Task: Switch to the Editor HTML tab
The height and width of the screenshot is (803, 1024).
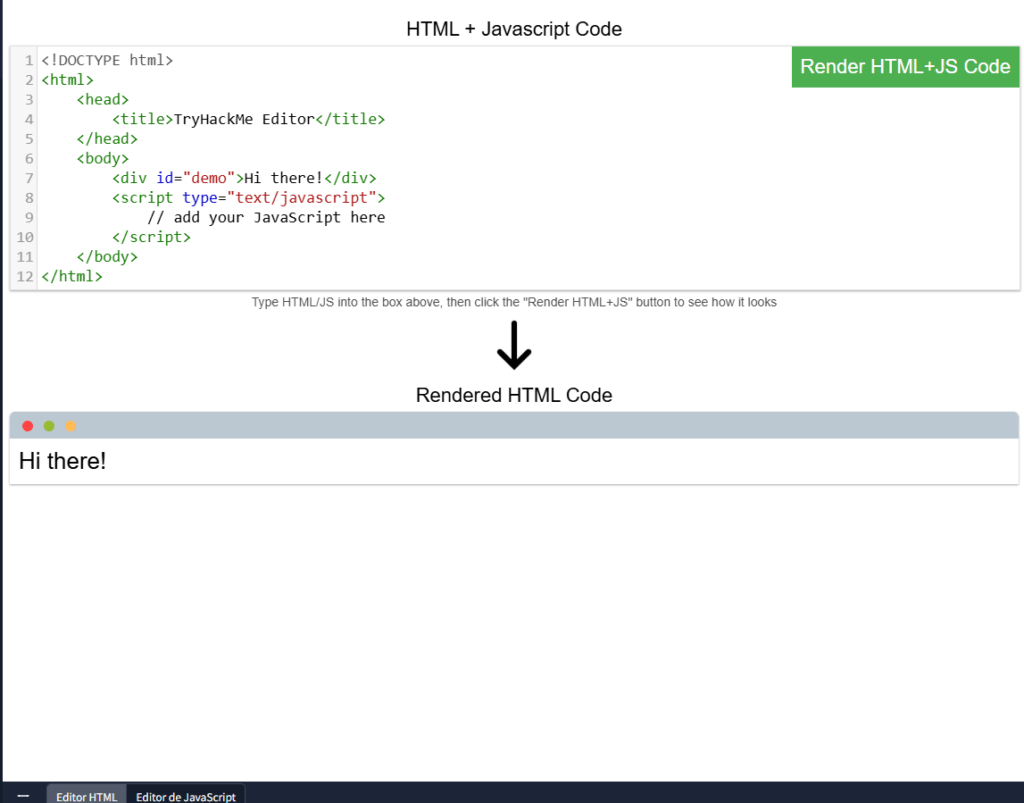Action: pos(86,796)
